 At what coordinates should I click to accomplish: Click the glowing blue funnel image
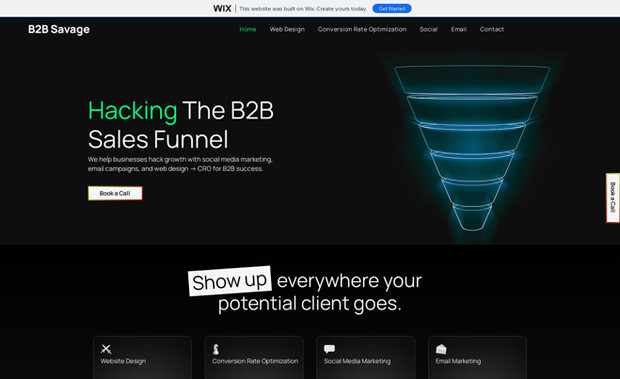[472, 148]
